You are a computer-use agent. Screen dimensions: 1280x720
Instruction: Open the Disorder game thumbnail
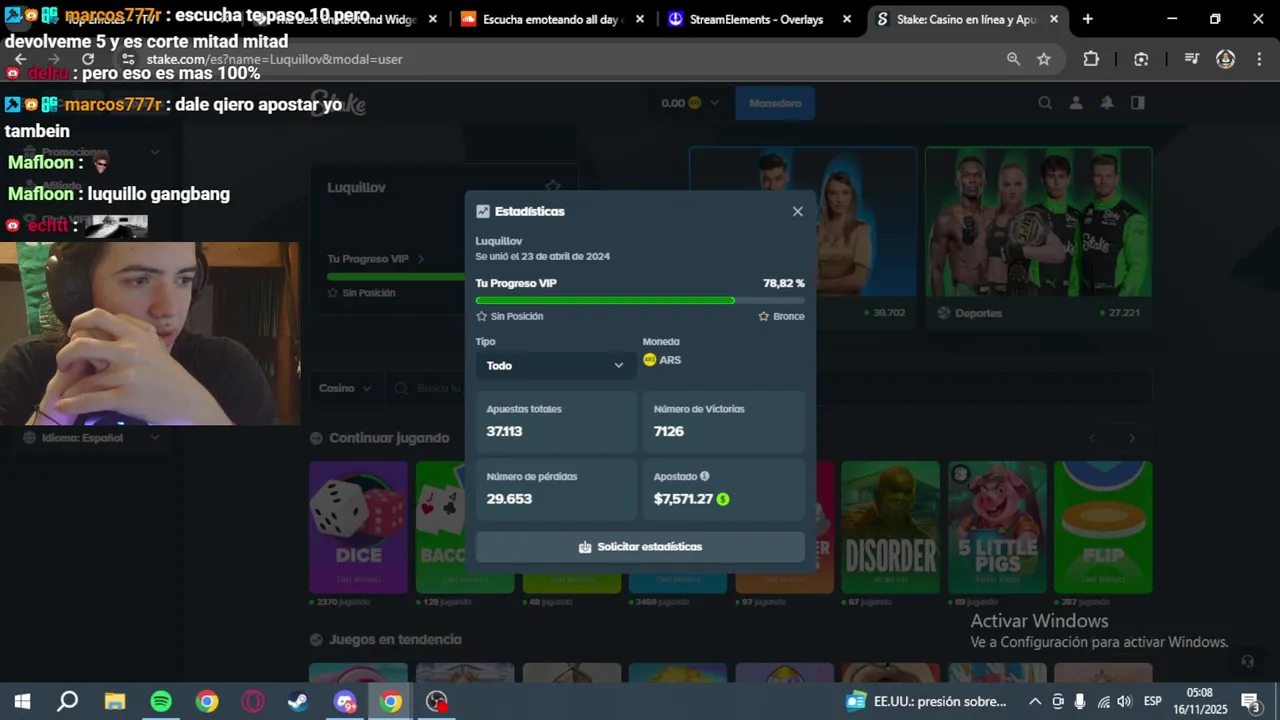coord(890,527)
